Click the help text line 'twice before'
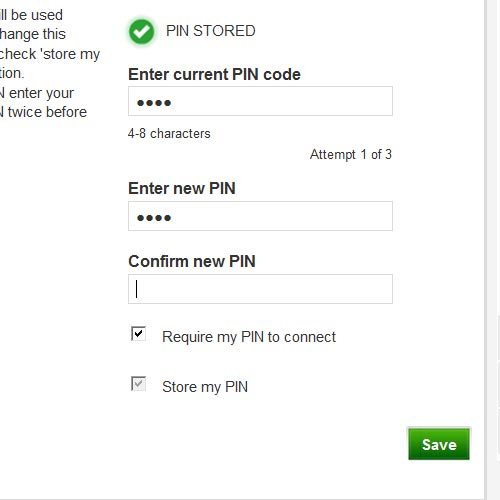The image size is (500, 500). [43, 112]
